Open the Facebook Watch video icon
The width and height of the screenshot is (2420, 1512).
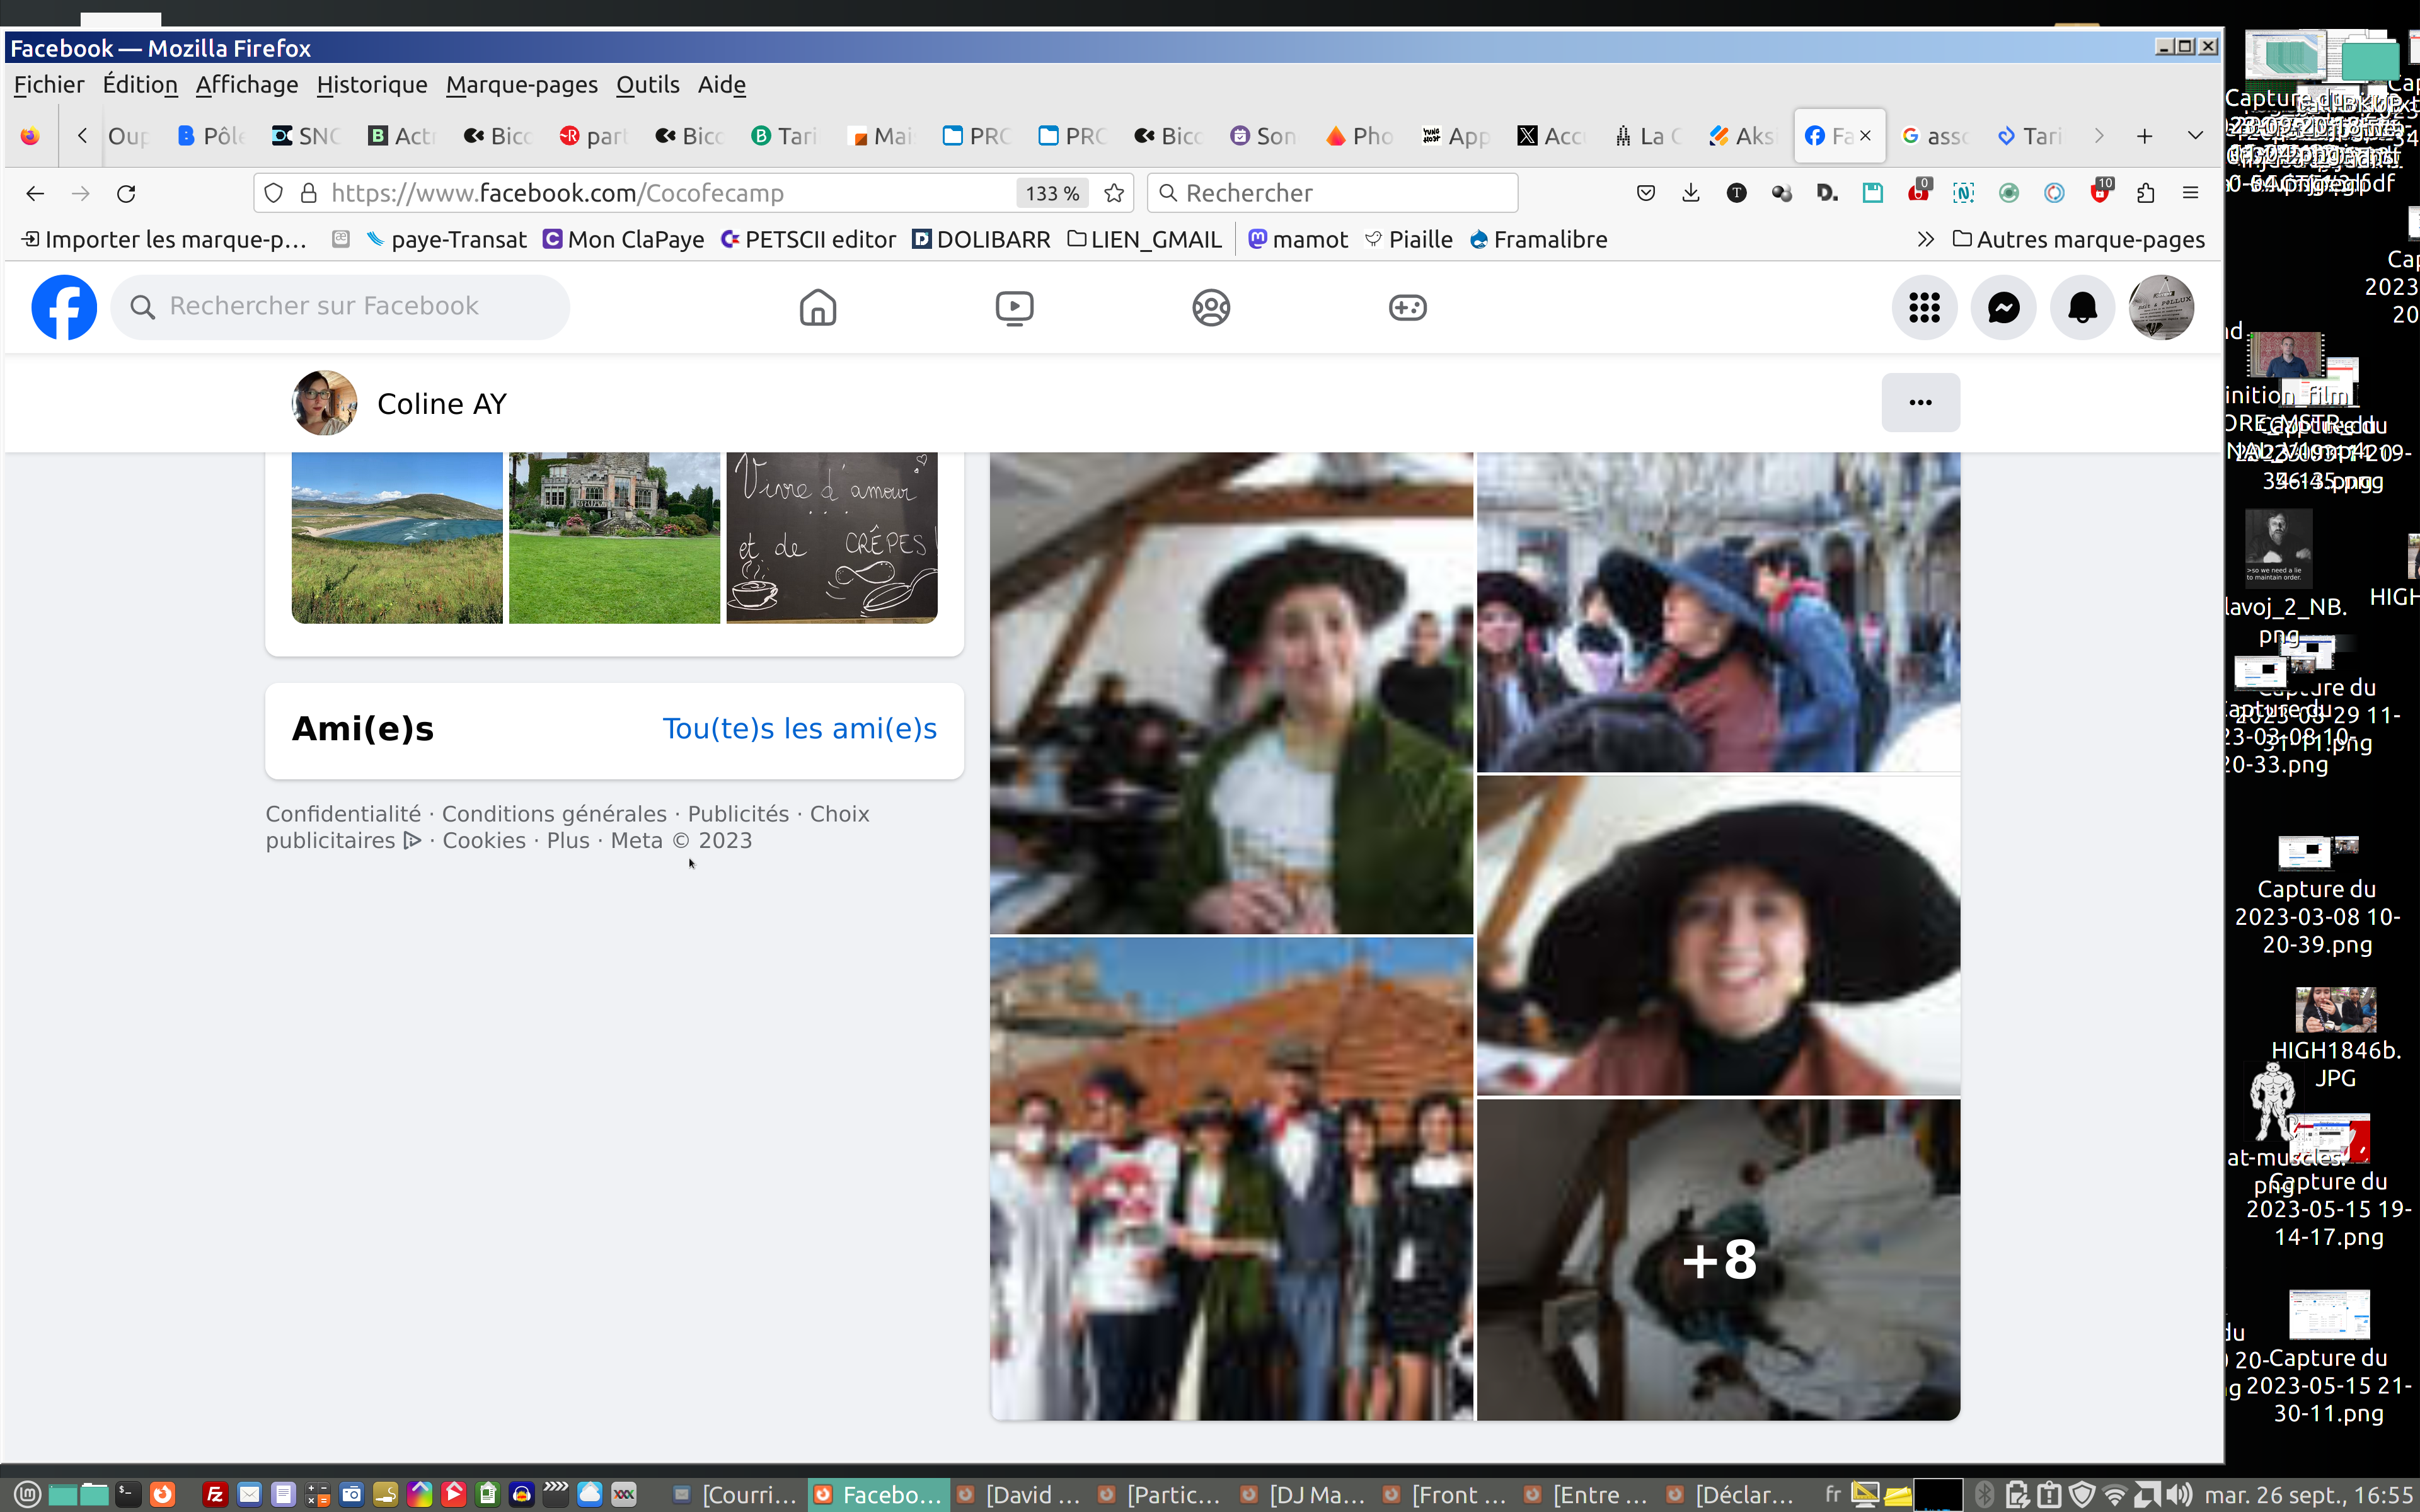pyautogui.click(x=1014, y=307)
